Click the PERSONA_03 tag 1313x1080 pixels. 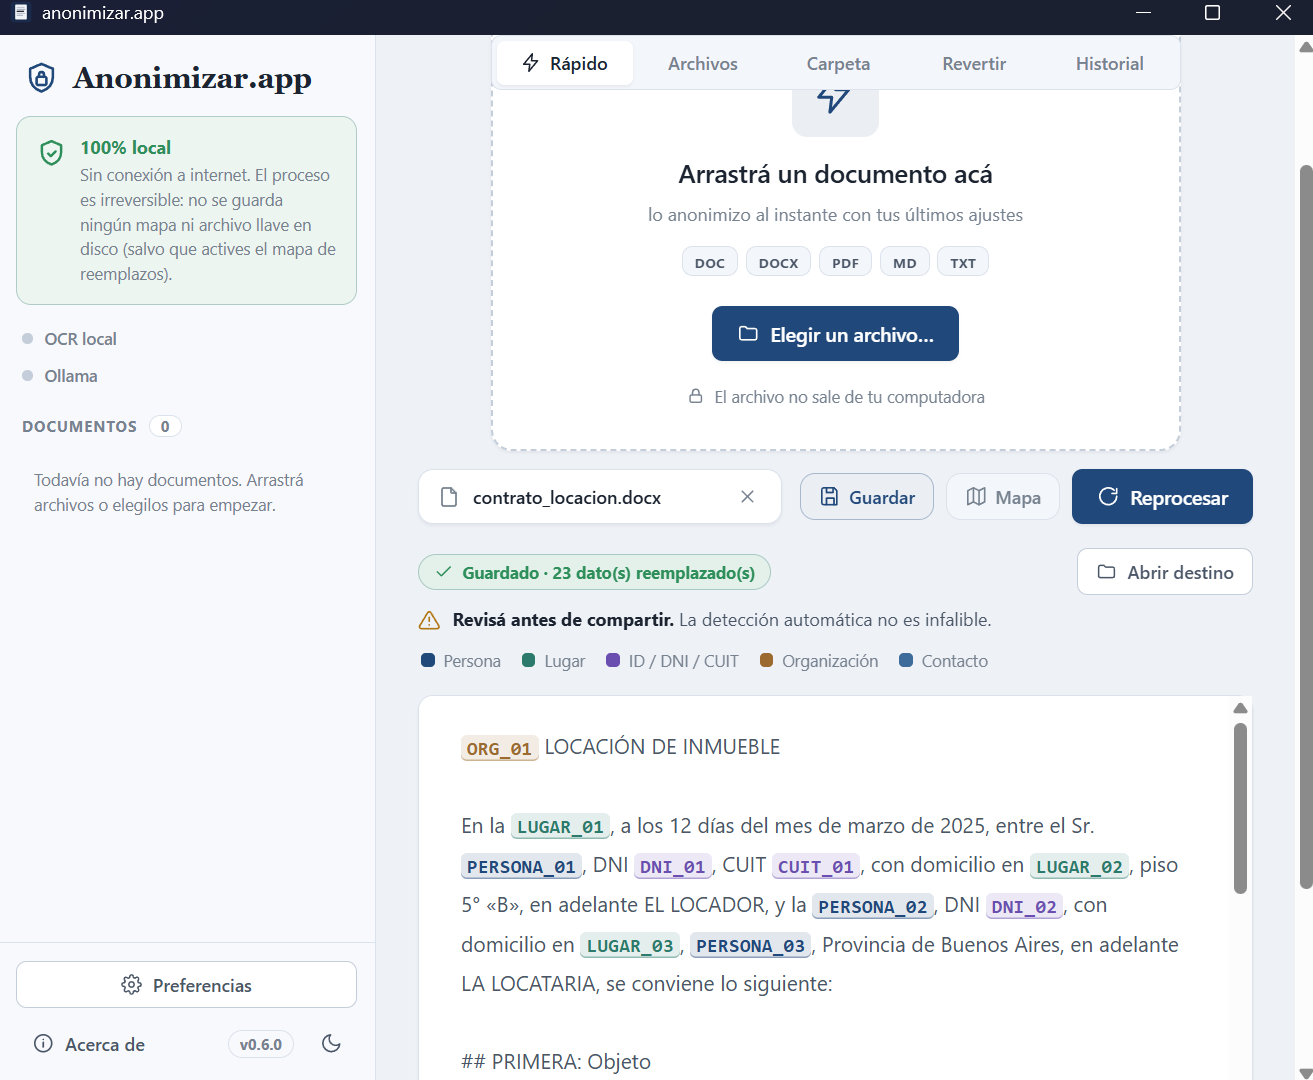750,946
